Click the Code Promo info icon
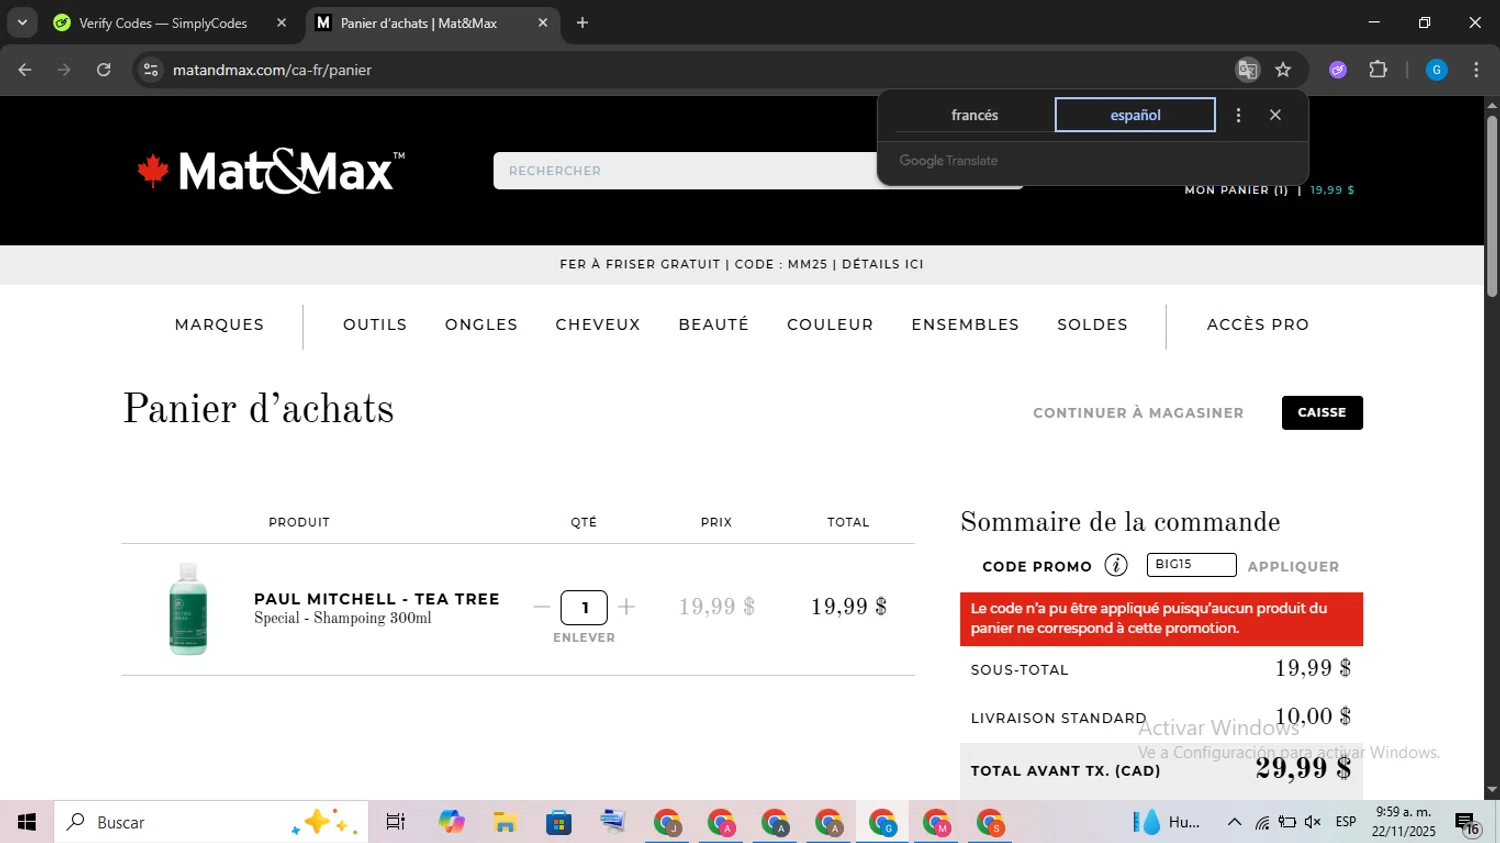 click(x=1116, y=566)
